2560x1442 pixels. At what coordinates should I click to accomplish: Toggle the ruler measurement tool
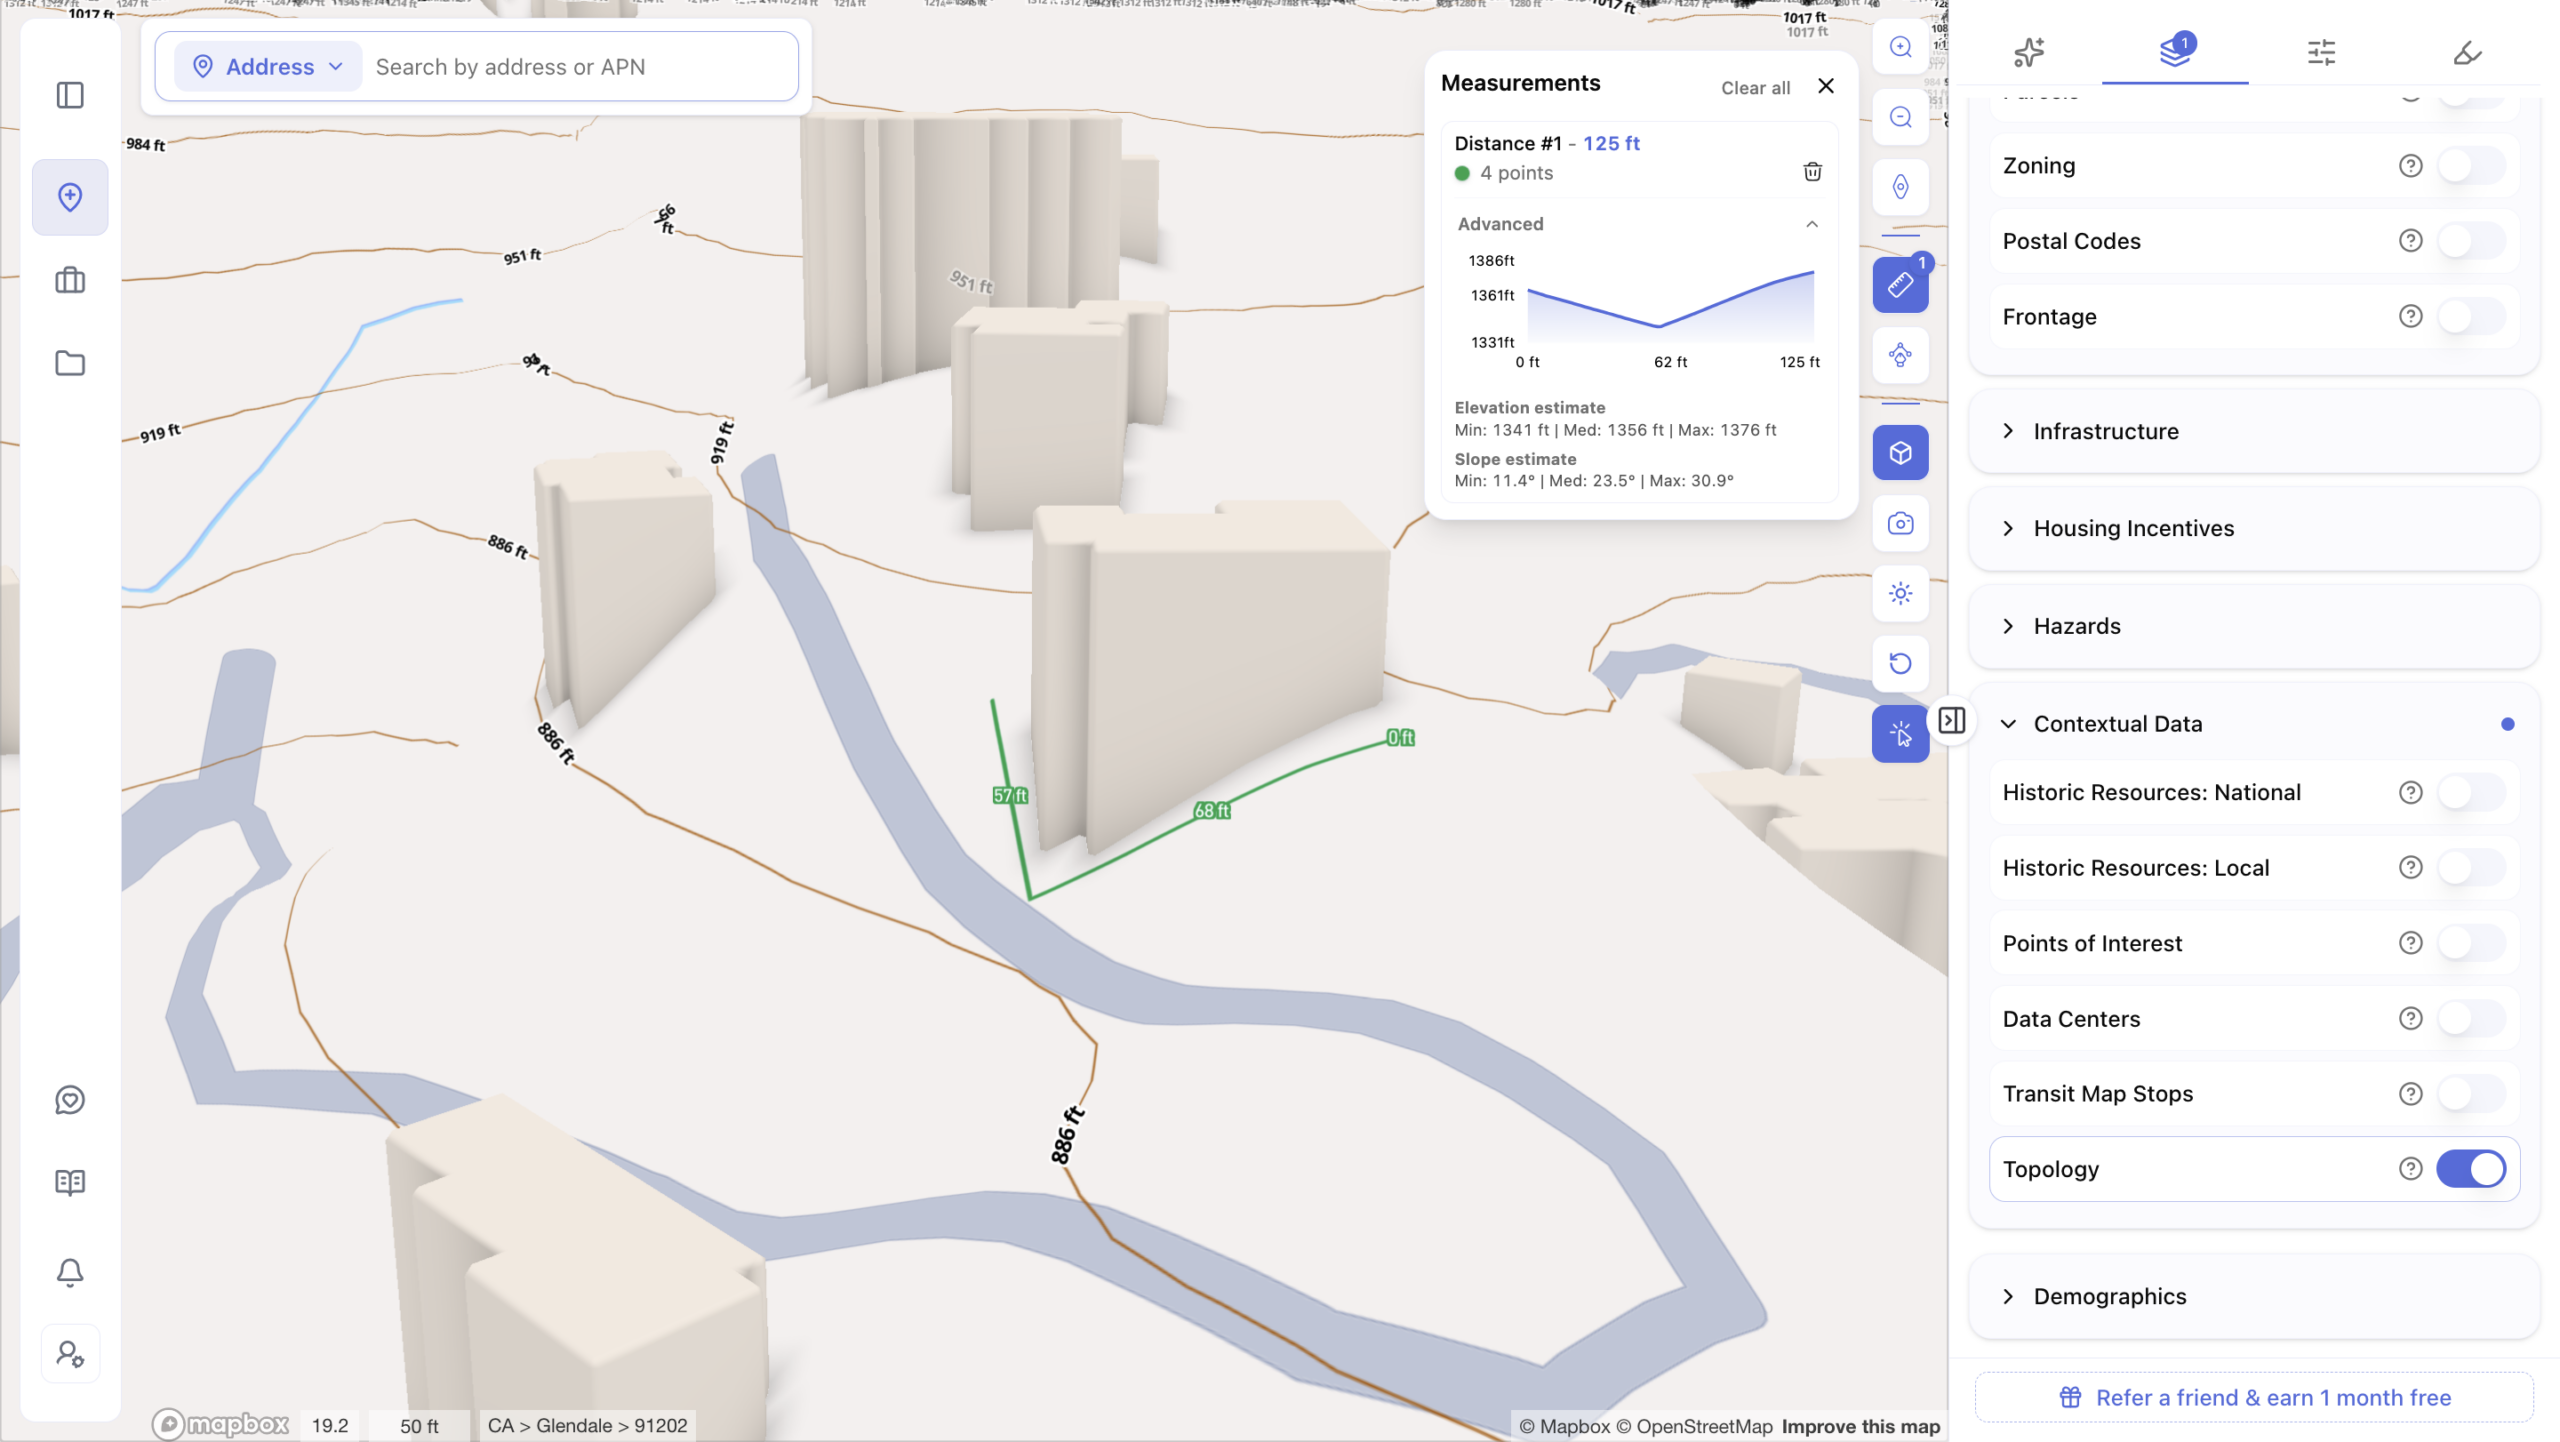pyautogui.click(x=1900, y=285)
